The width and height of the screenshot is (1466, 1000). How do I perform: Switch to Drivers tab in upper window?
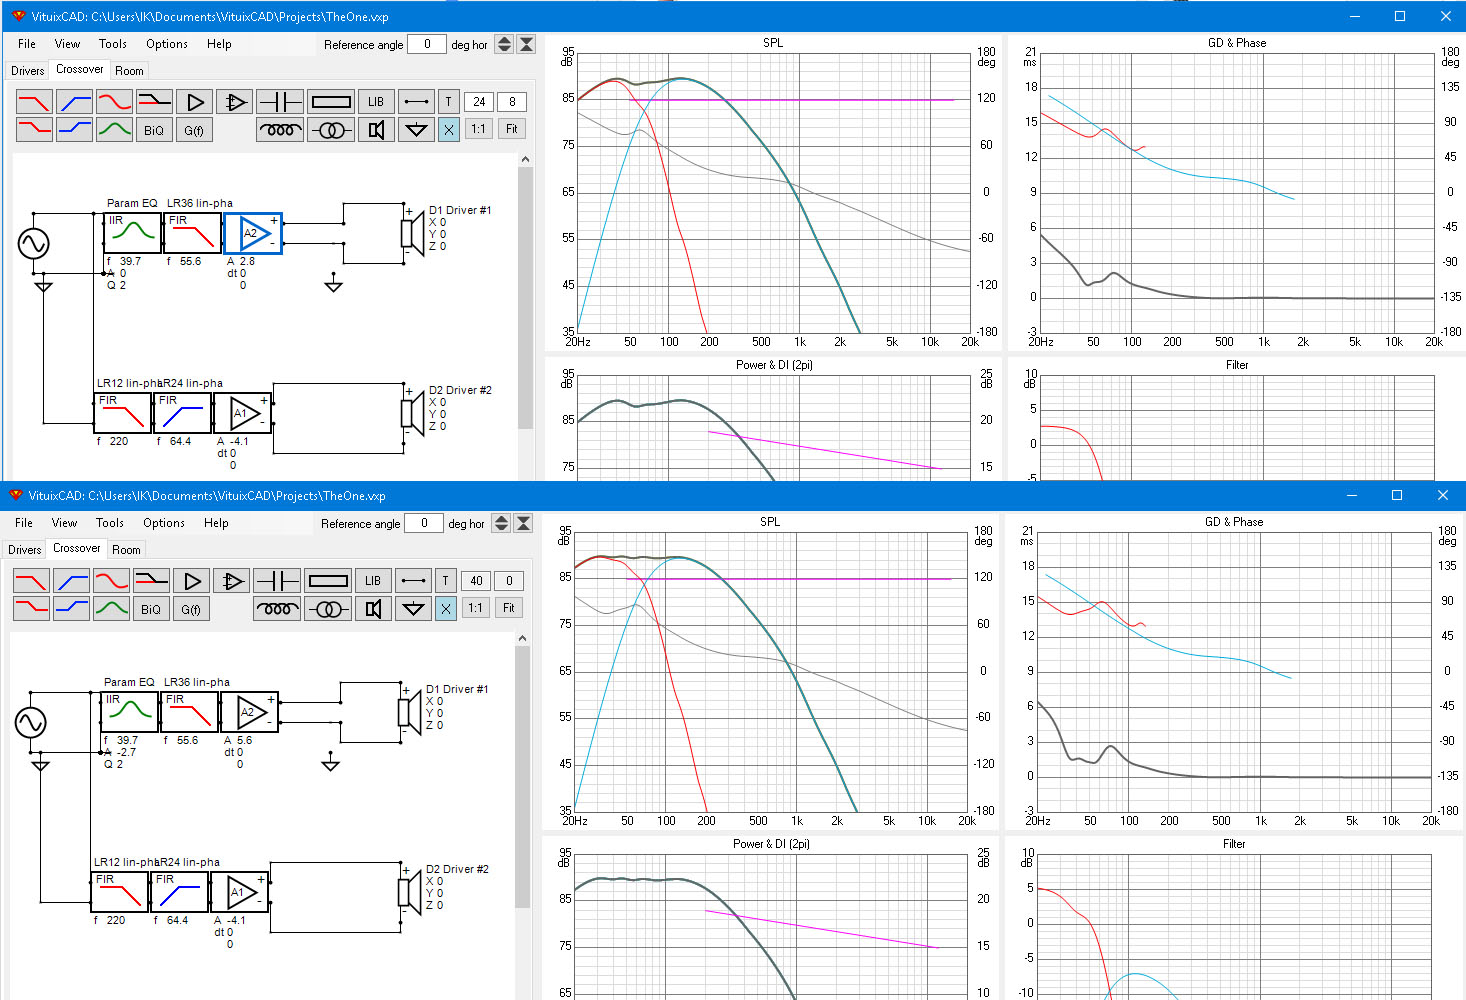pos(28,71)
